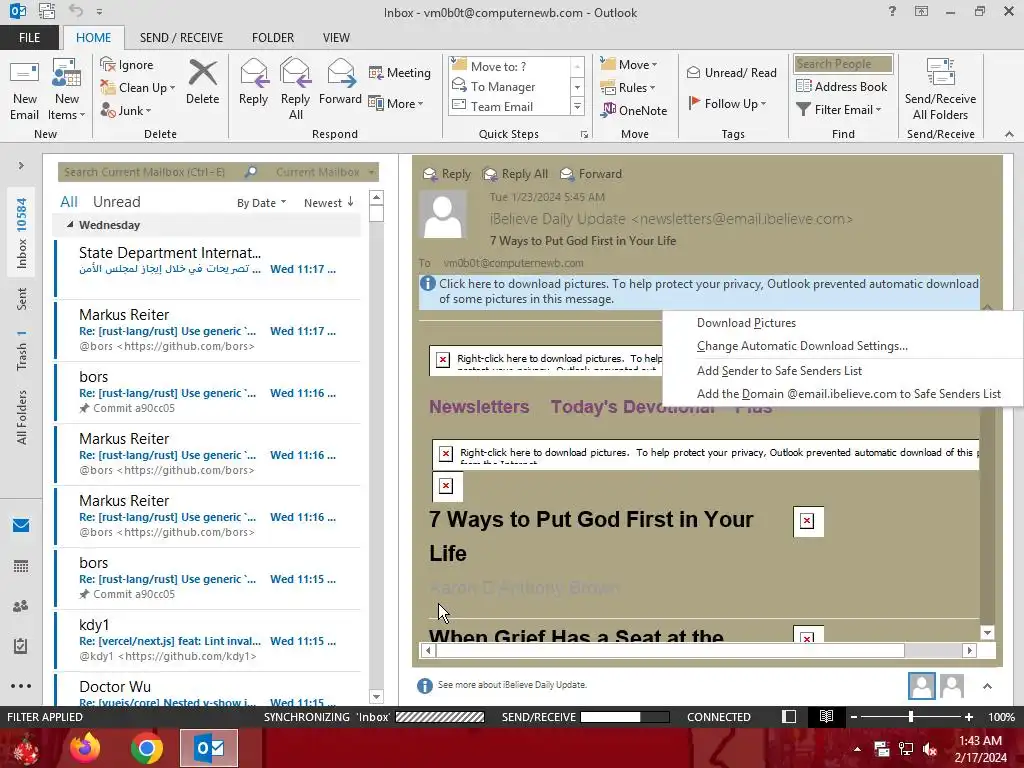Click Reply All in reading pane
1024x768 pixels.
point(515,174)
